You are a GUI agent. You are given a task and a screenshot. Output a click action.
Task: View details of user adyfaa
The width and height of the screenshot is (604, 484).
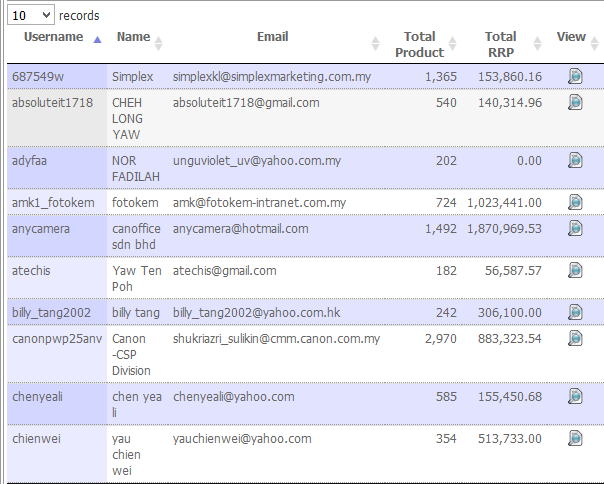575,160
